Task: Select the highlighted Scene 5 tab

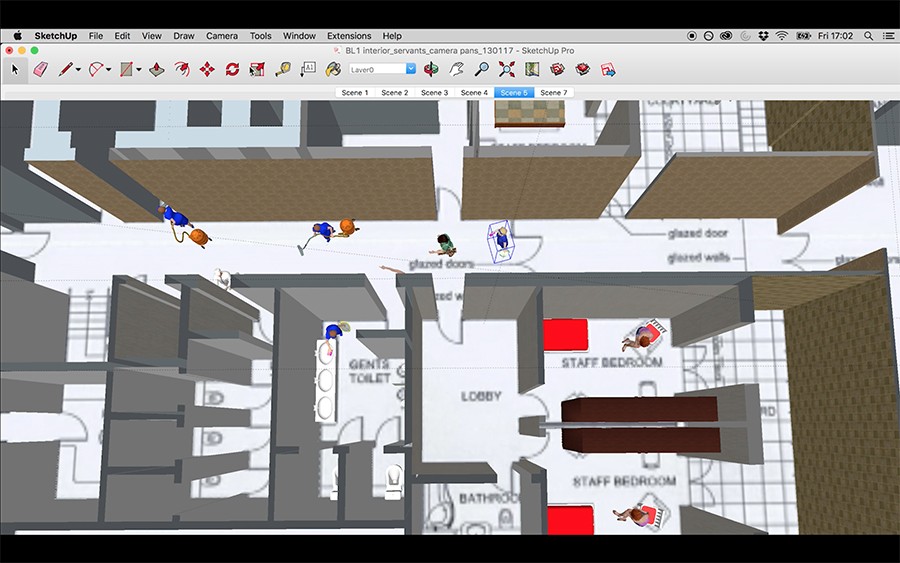Action: 514,92
